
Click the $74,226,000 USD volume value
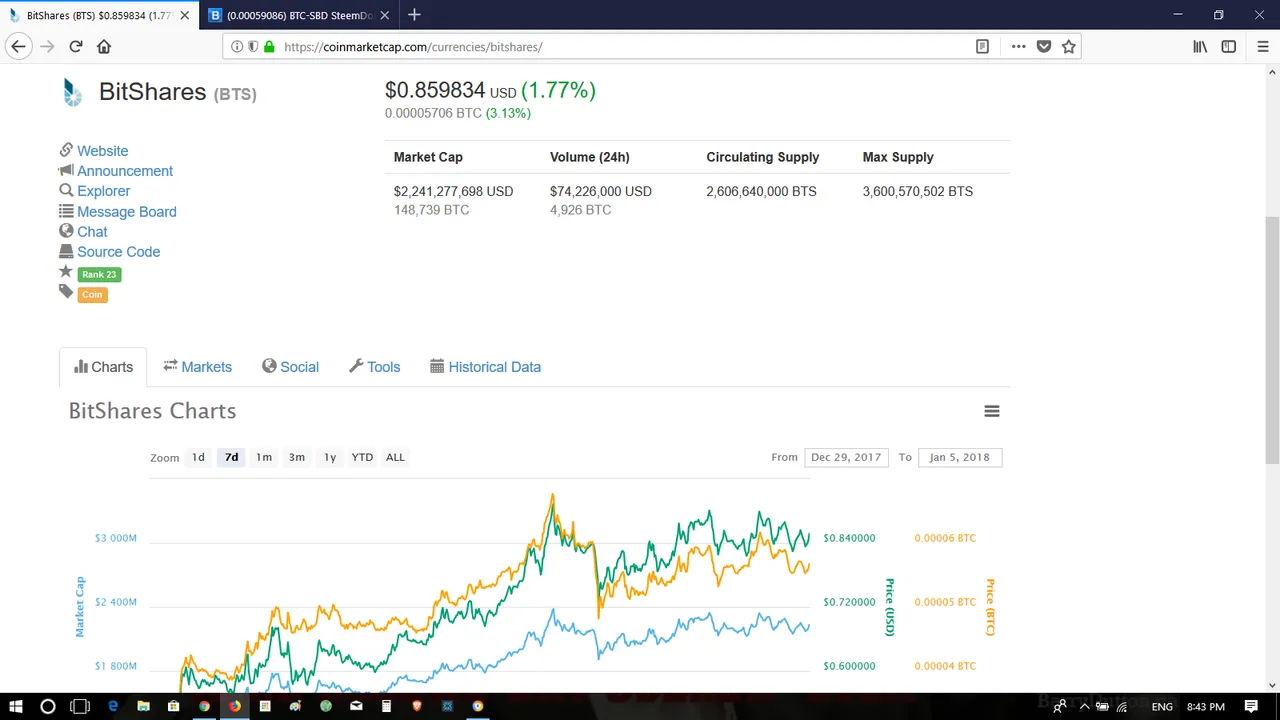[600, 191]
